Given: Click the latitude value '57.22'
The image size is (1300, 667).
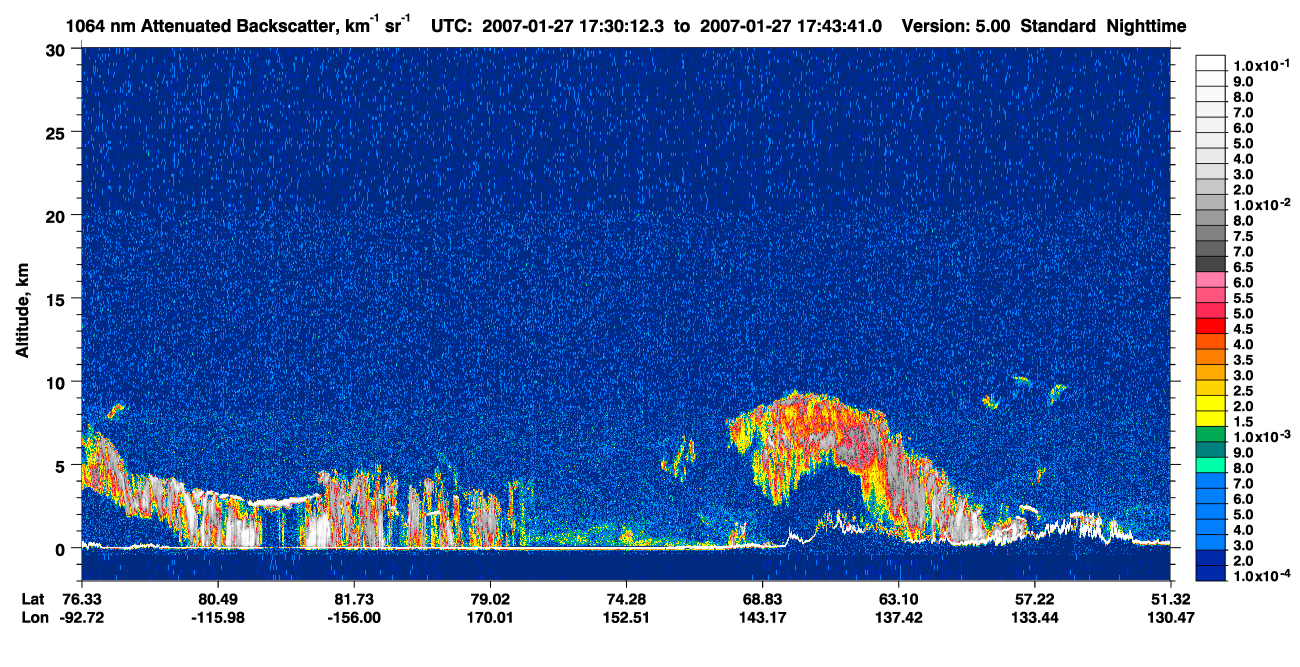Looking at the screenshot, I should (x=1034, y=598).
